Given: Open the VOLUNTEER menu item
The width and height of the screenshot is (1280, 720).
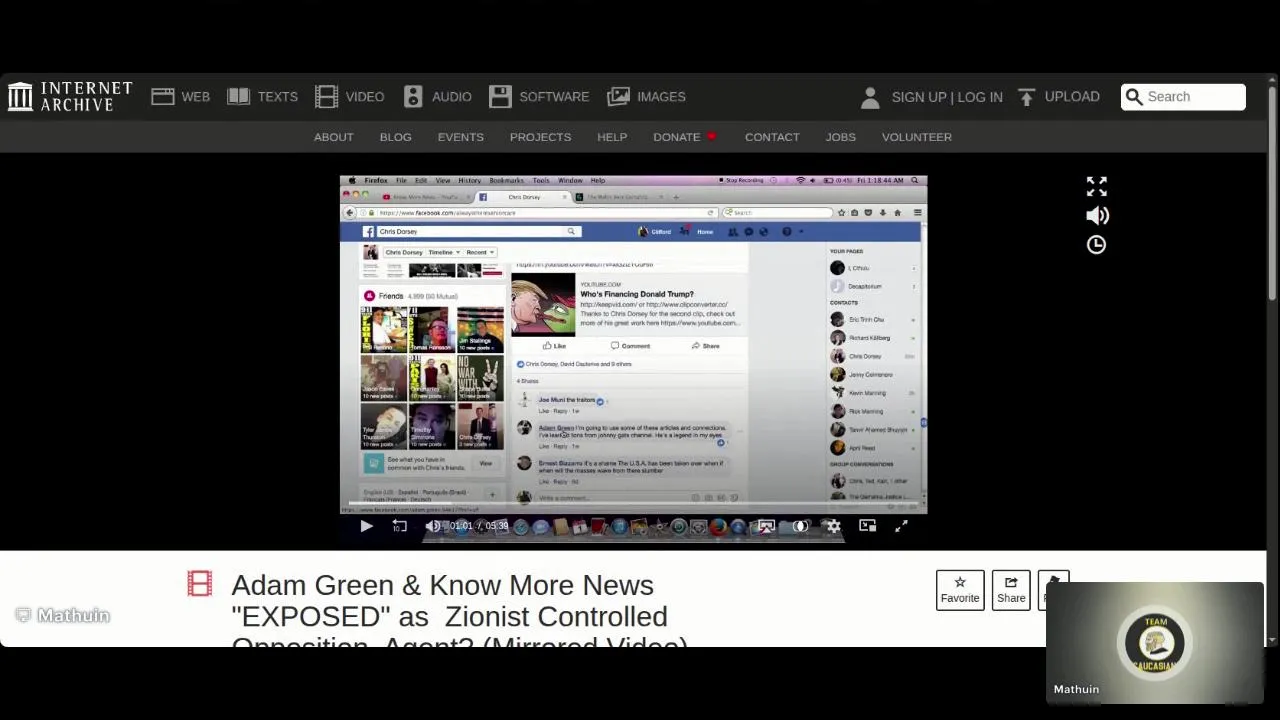Looking at the screenshot, I should pyautogui.click(x=917, y=137).
